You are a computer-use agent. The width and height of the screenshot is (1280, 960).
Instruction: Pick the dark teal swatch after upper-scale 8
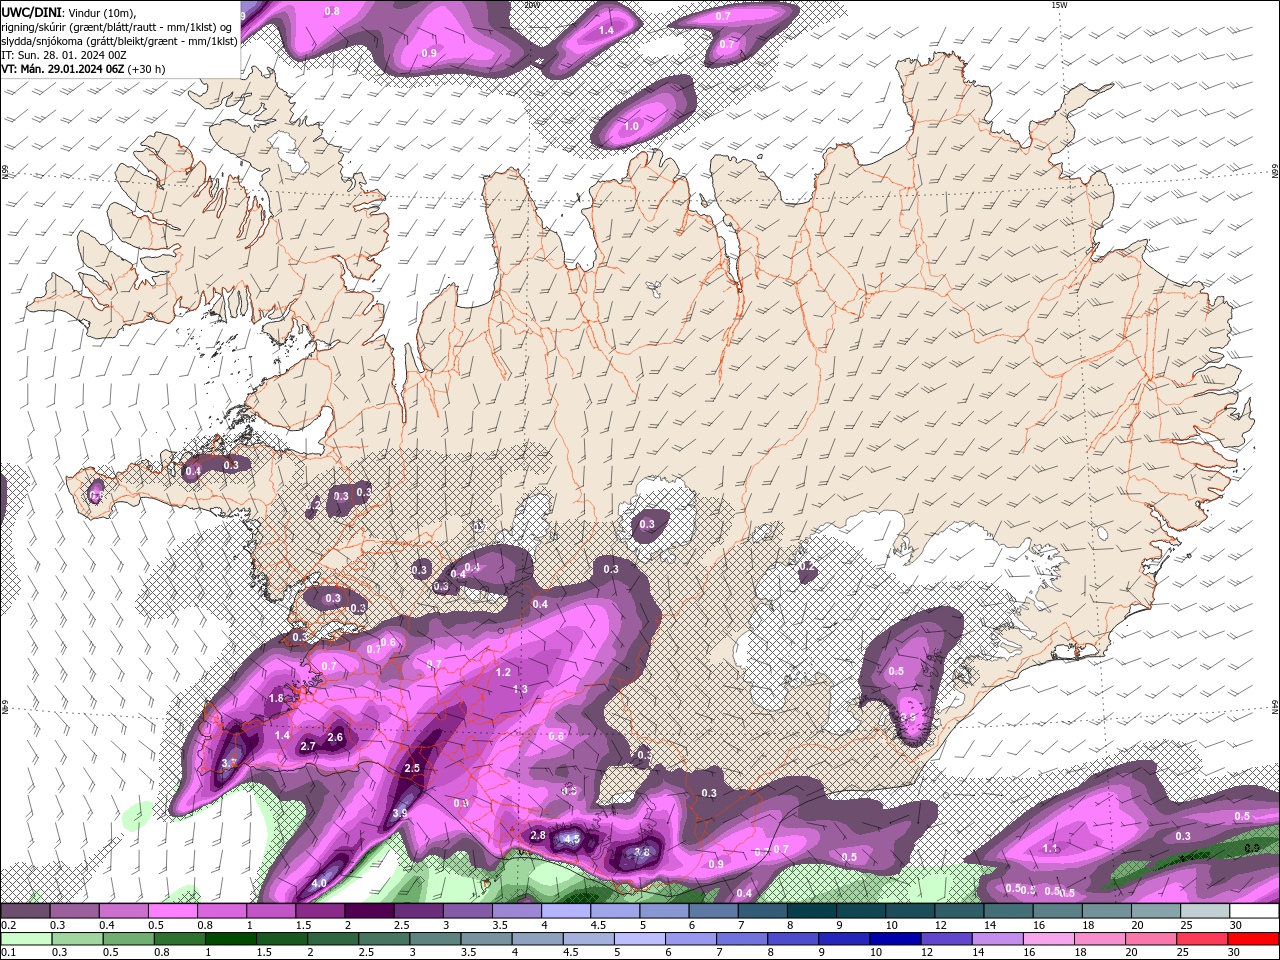click(811, 911)
